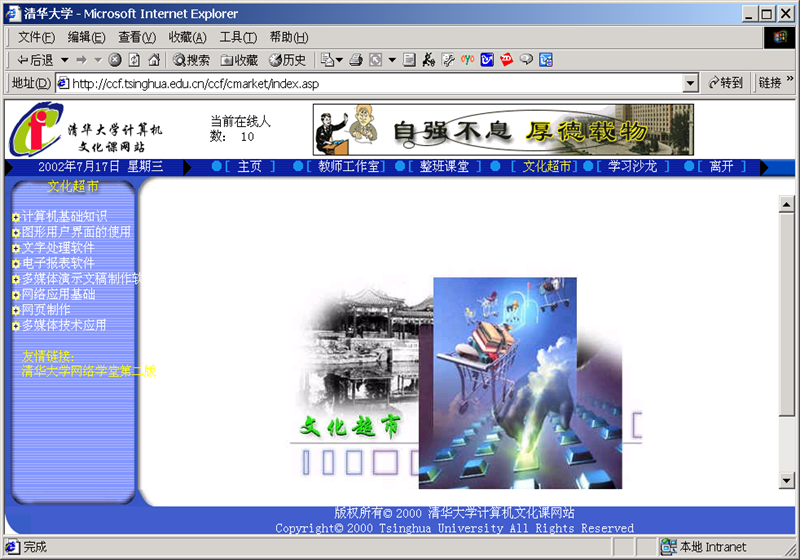Open the dropdown arrow beside the full-size icon

[392, 60]
